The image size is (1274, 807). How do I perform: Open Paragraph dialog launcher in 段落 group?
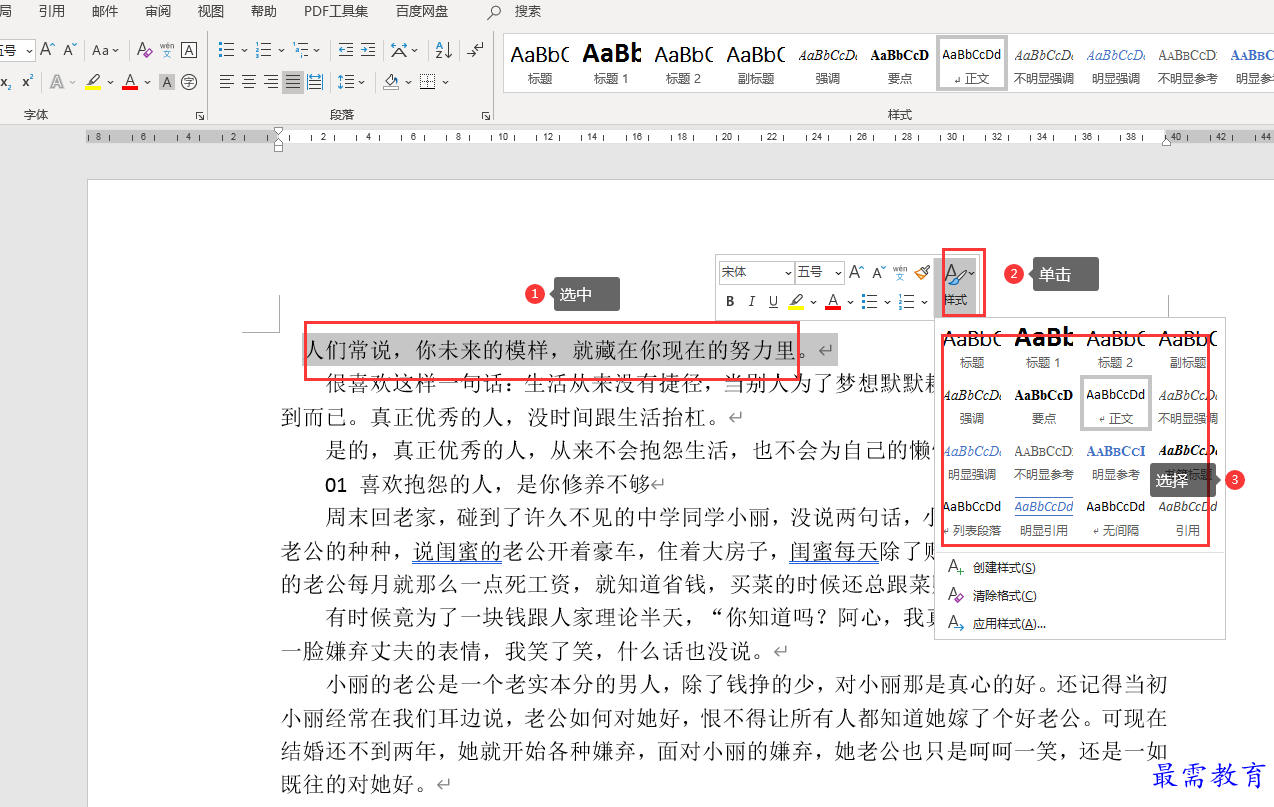486,116
